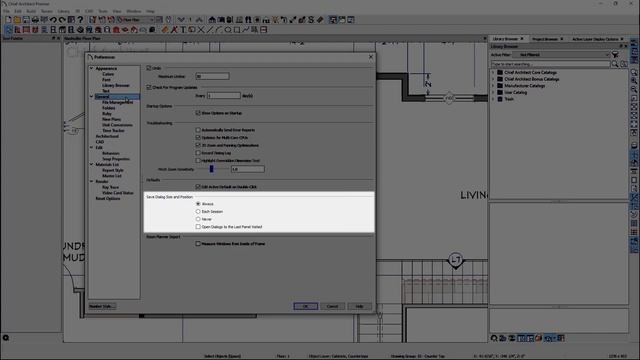This screenshot has width=640, height=360.
Task: Click the Undo arrow icon
Action: click(53, 20)
